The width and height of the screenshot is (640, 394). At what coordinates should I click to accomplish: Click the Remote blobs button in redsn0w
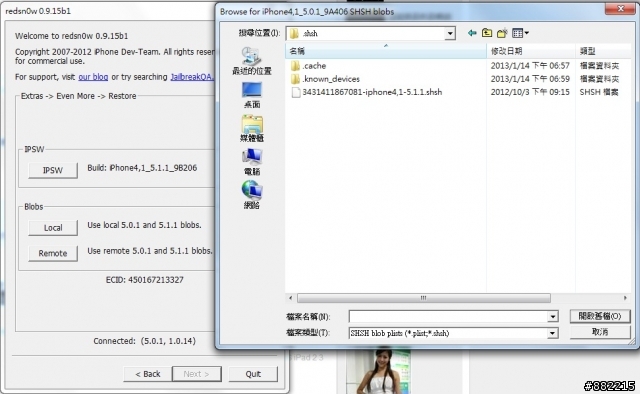pos(53,253)
